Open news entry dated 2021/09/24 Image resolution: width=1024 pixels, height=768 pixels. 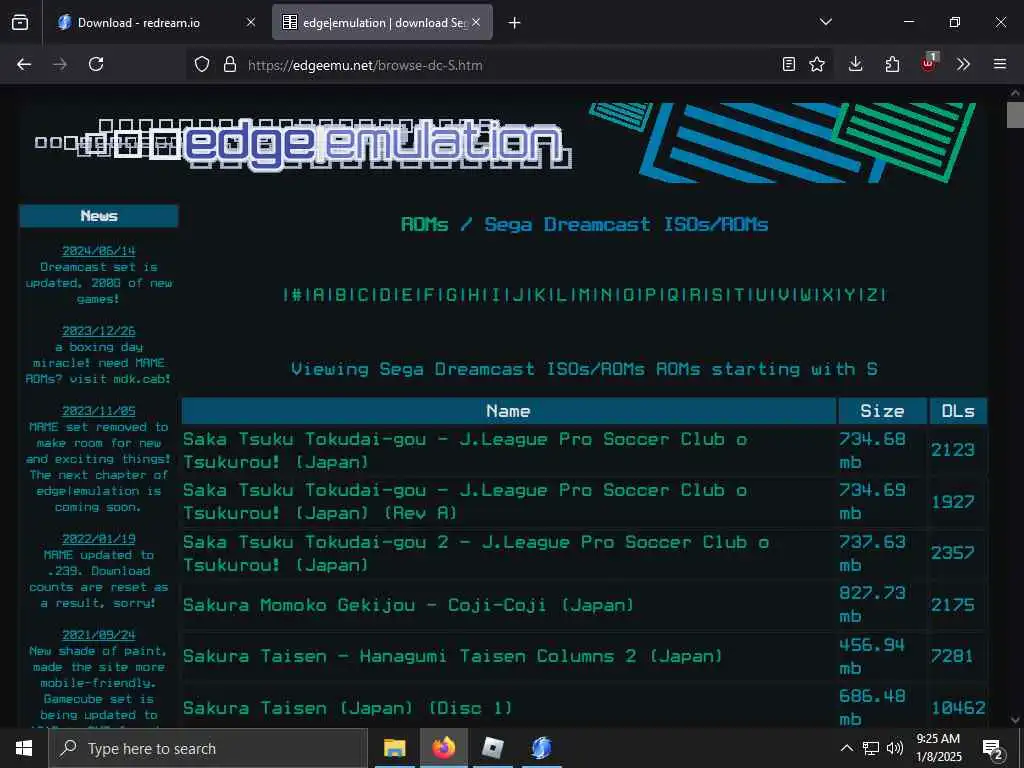(99, 635)
